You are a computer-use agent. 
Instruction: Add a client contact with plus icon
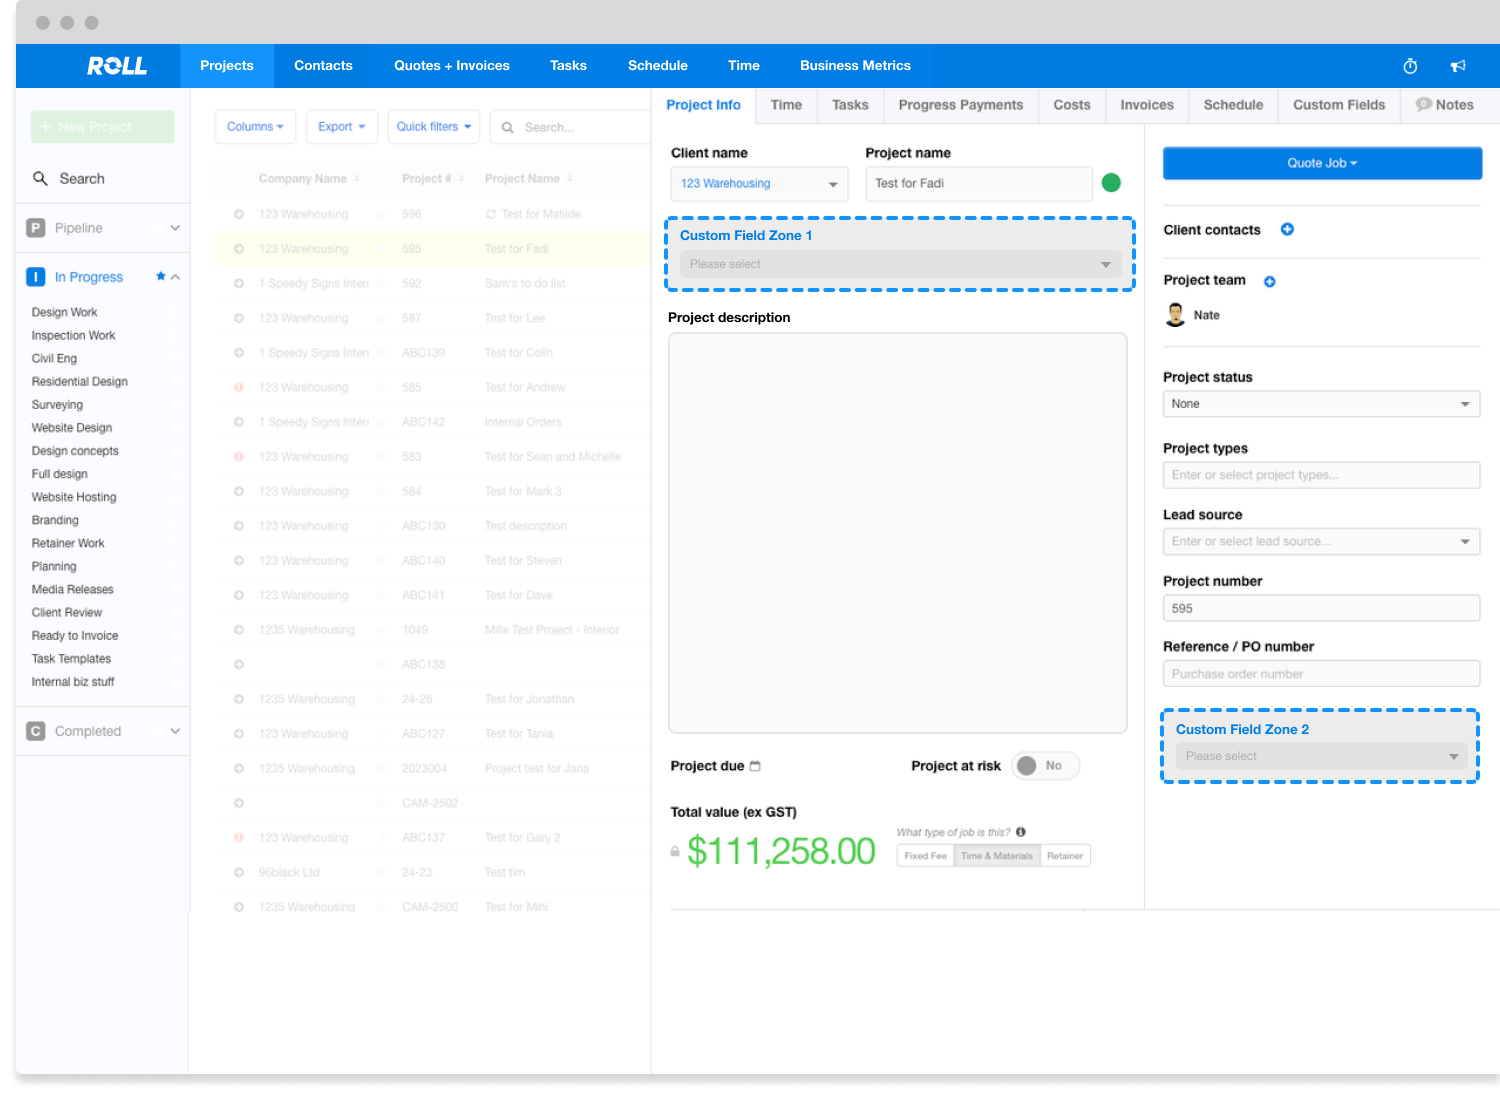click(1287, 229)
